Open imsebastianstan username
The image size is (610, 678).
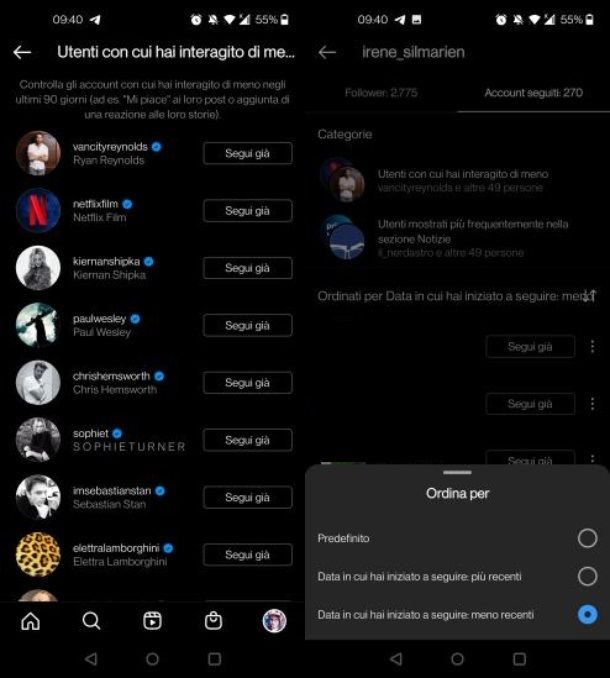(112, 491)
